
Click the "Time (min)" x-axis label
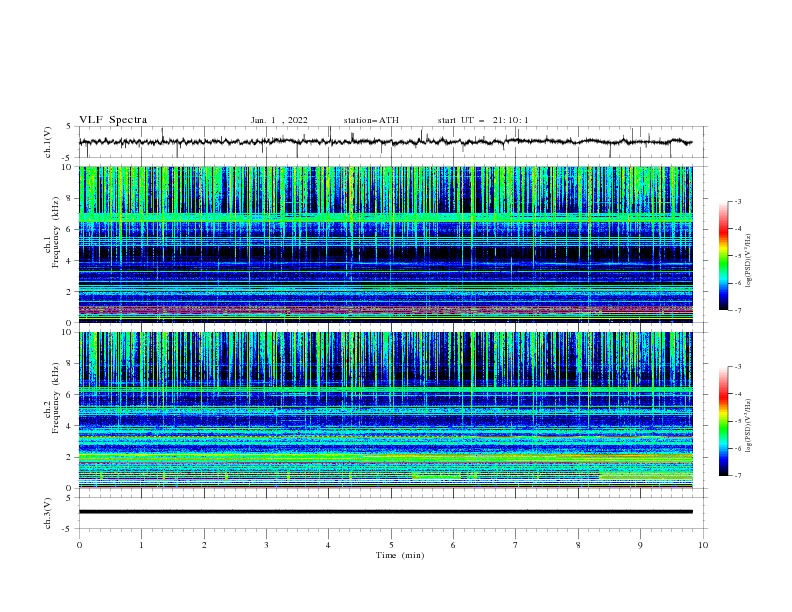pos(400,555)
